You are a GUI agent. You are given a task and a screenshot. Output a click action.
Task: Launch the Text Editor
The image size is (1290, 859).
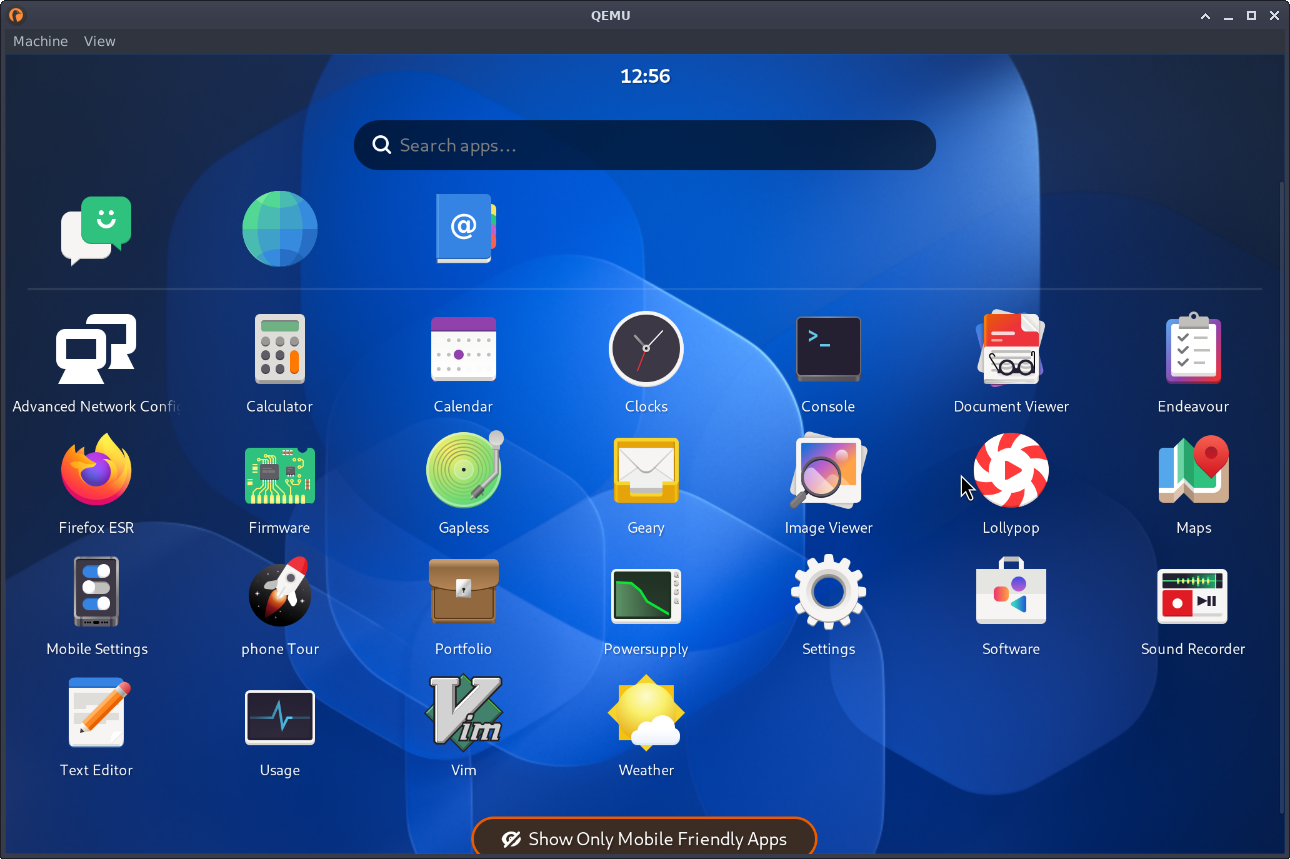tap(97, 712)
